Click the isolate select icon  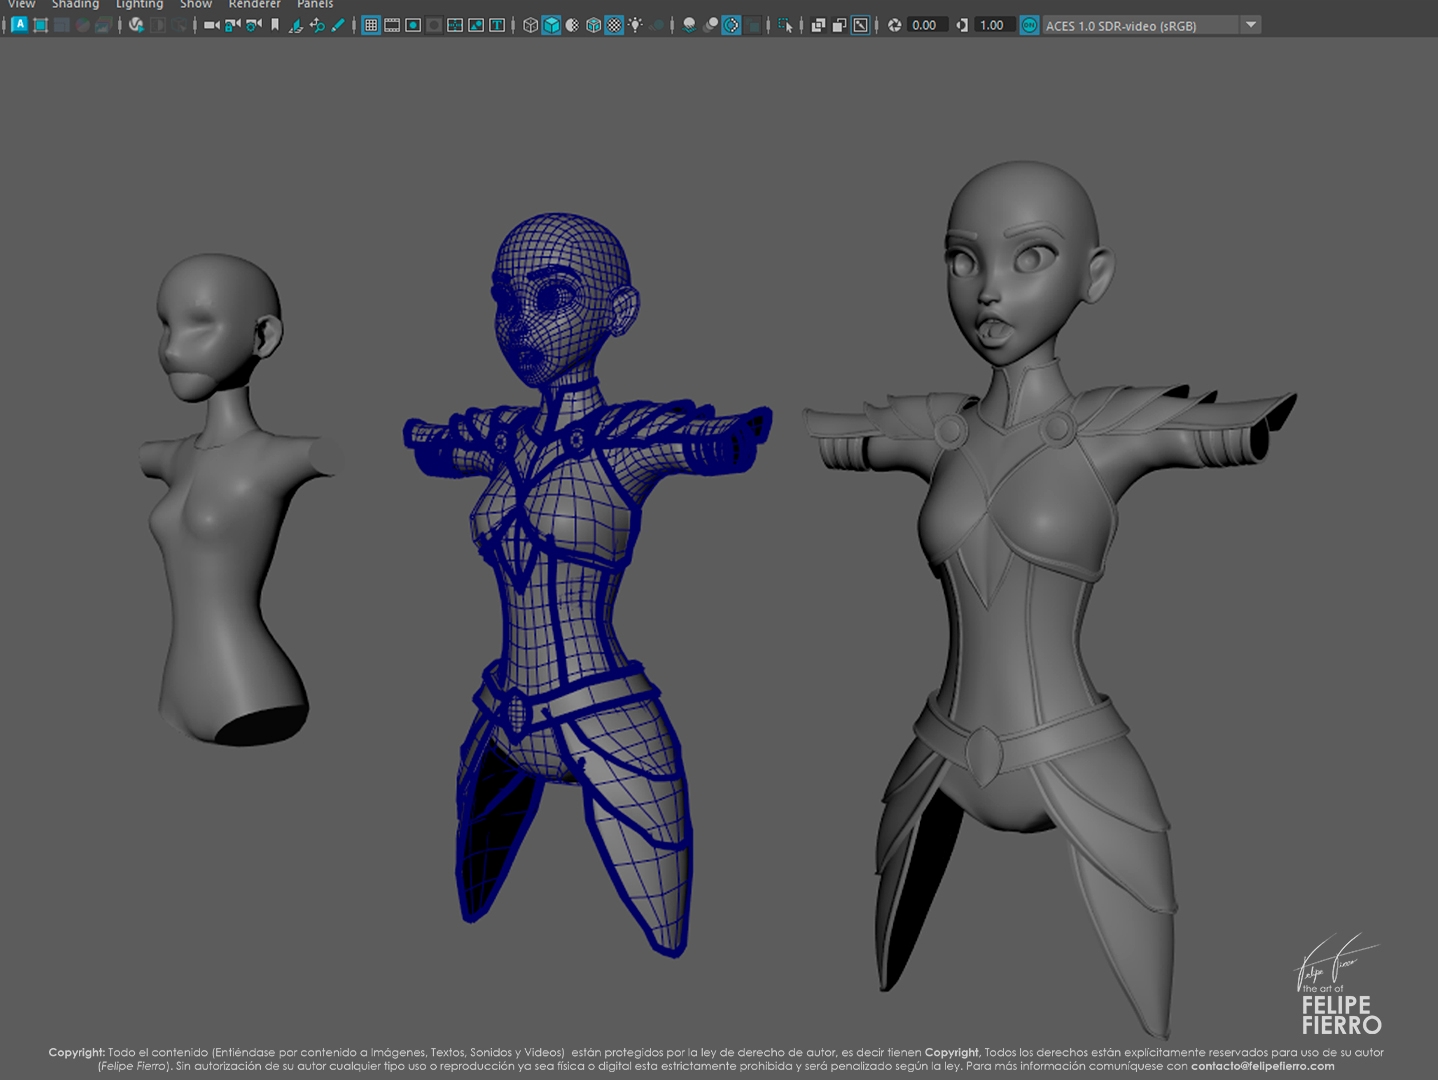(x=785, y=25)
